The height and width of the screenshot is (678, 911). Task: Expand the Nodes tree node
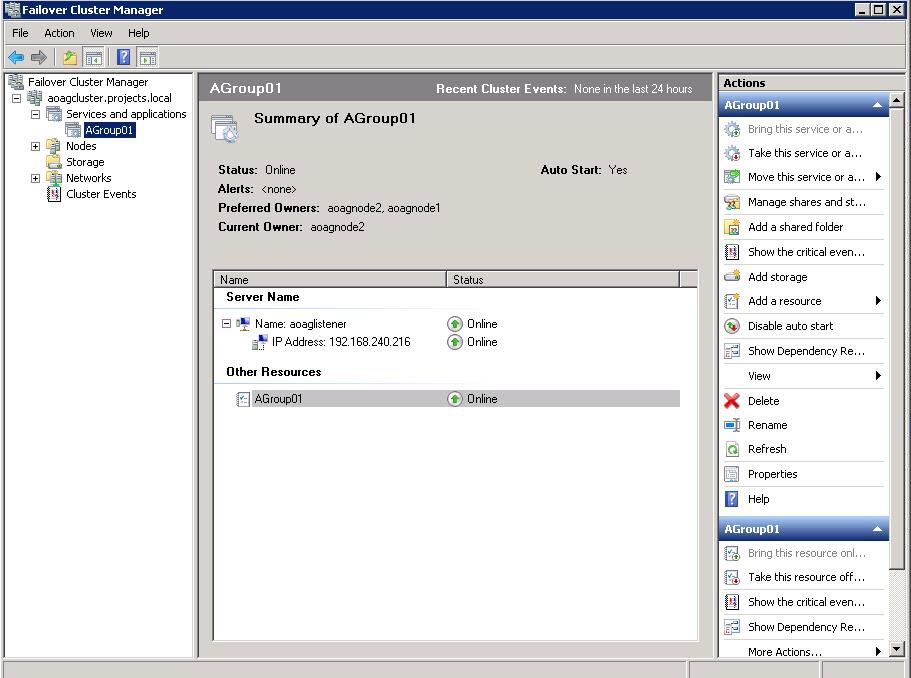click(35, 146)
